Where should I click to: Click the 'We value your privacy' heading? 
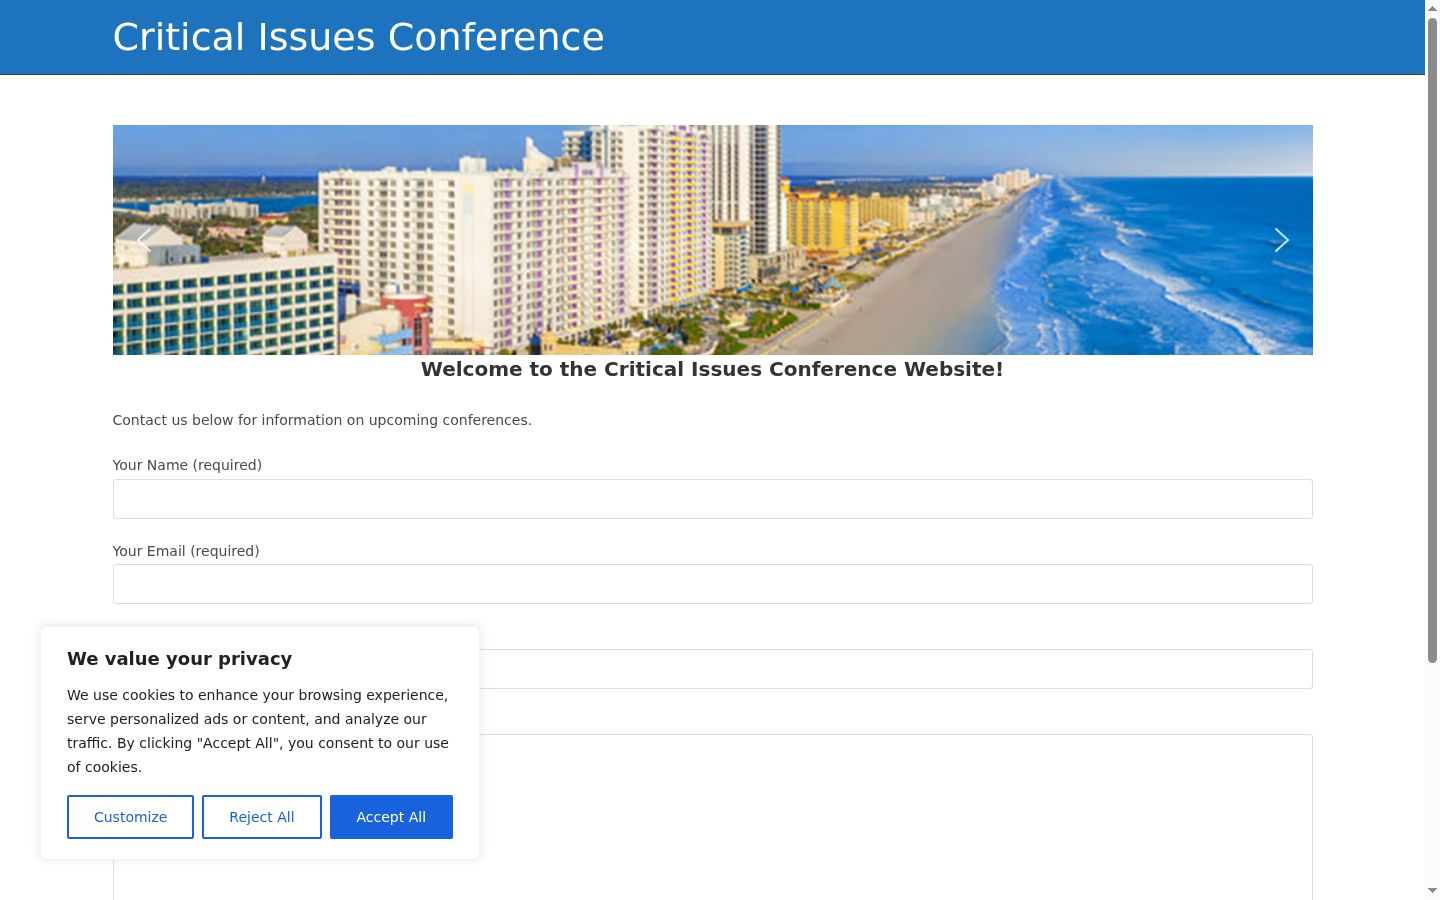click(x=180, y=659)
